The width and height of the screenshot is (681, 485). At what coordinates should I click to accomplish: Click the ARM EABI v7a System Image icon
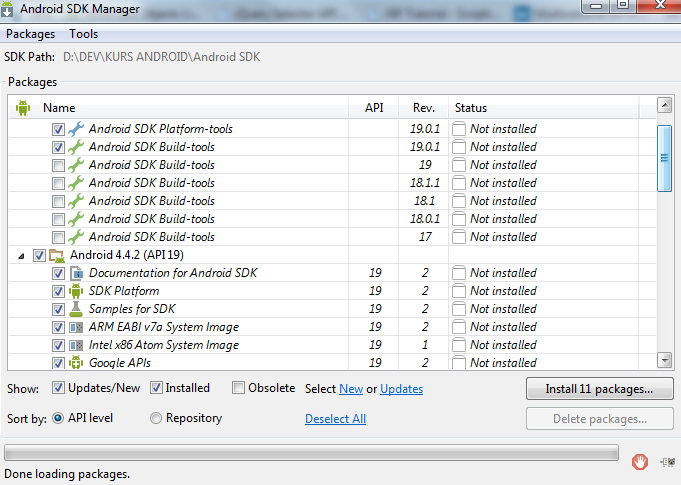76,327
